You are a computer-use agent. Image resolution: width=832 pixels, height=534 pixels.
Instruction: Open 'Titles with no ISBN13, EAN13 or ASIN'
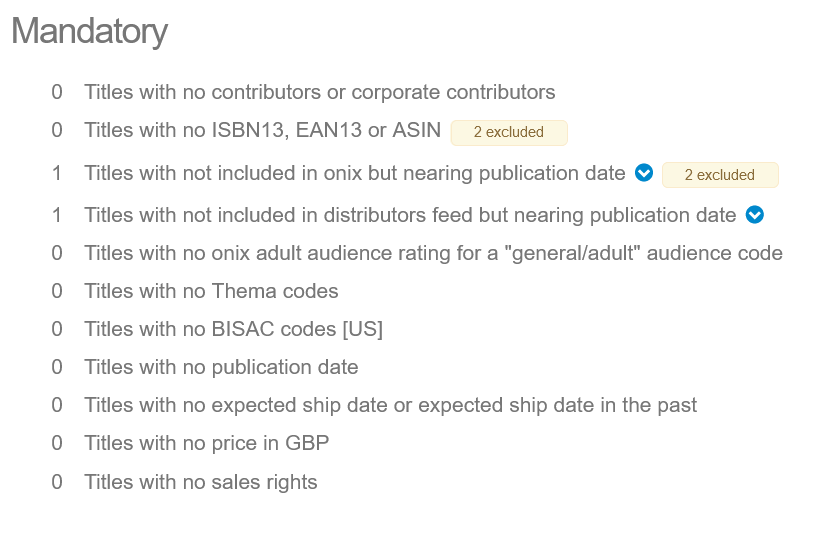click(x=262, y=130)
